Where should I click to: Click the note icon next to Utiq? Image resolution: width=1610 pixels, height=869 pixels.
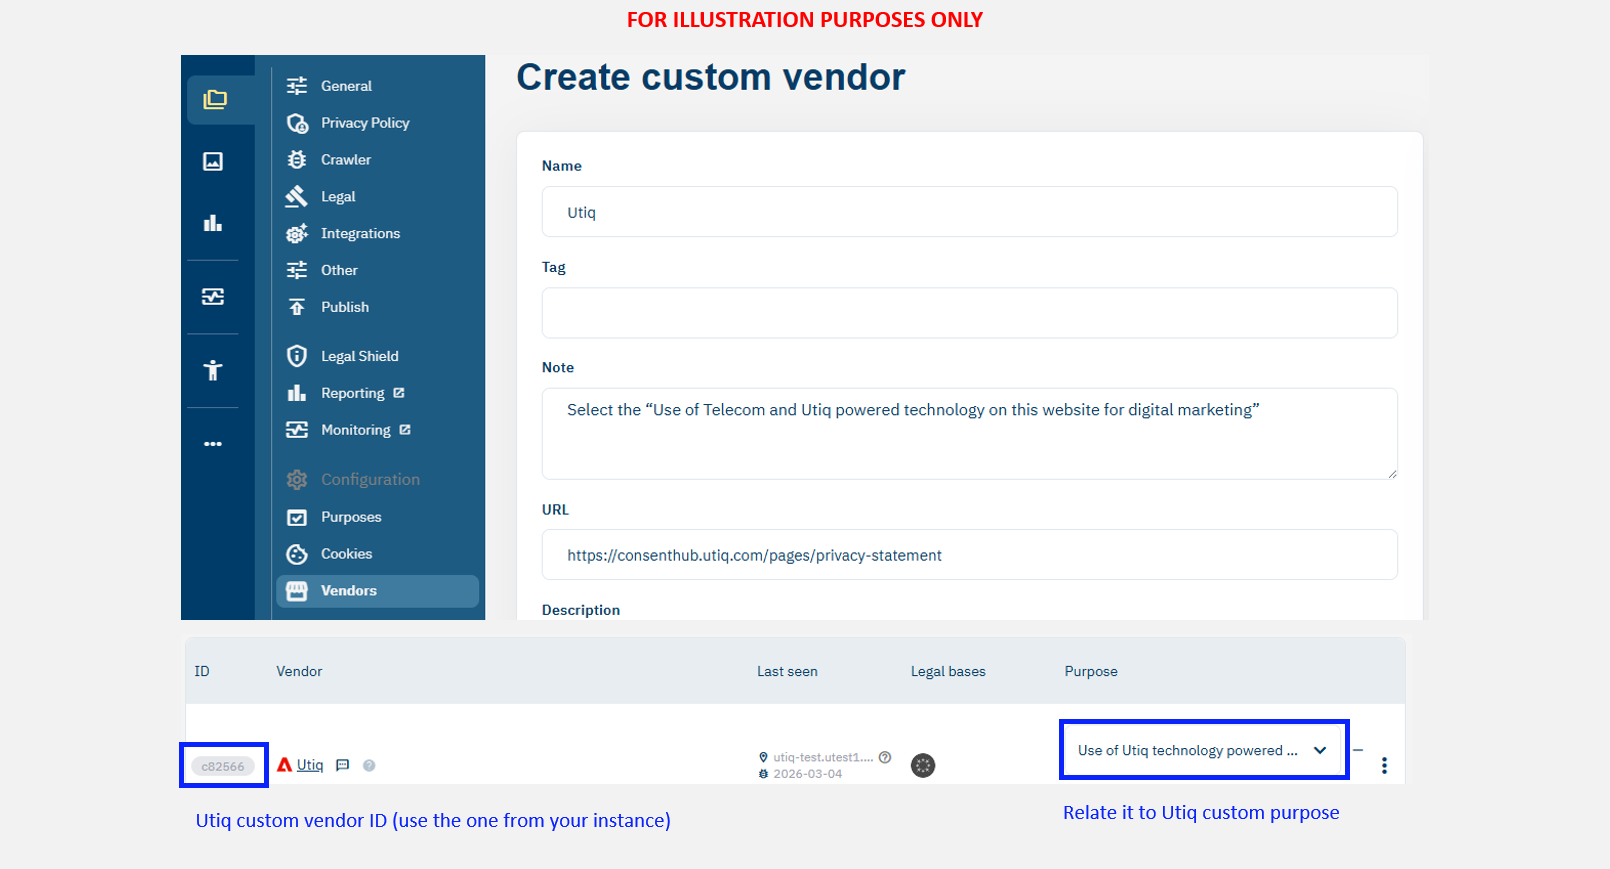coord(343,765)
